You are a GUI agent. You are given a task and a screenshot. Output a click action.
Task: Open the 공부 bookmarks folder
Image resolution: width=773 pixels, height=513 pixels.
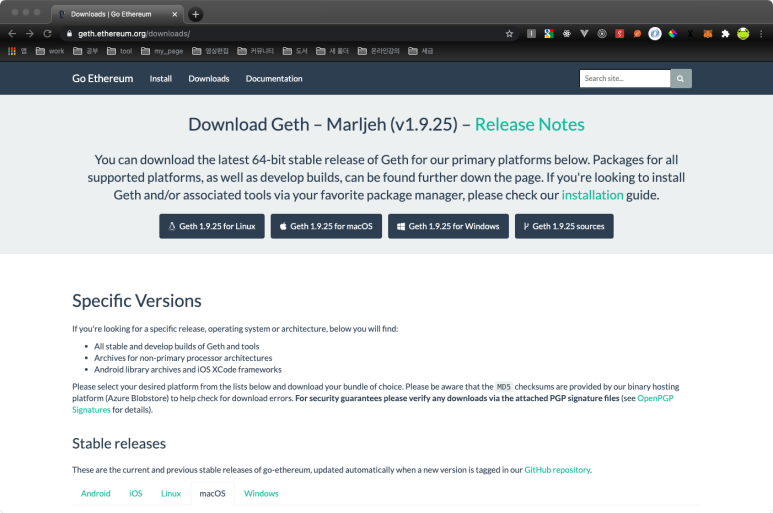[x=85, y=51]
